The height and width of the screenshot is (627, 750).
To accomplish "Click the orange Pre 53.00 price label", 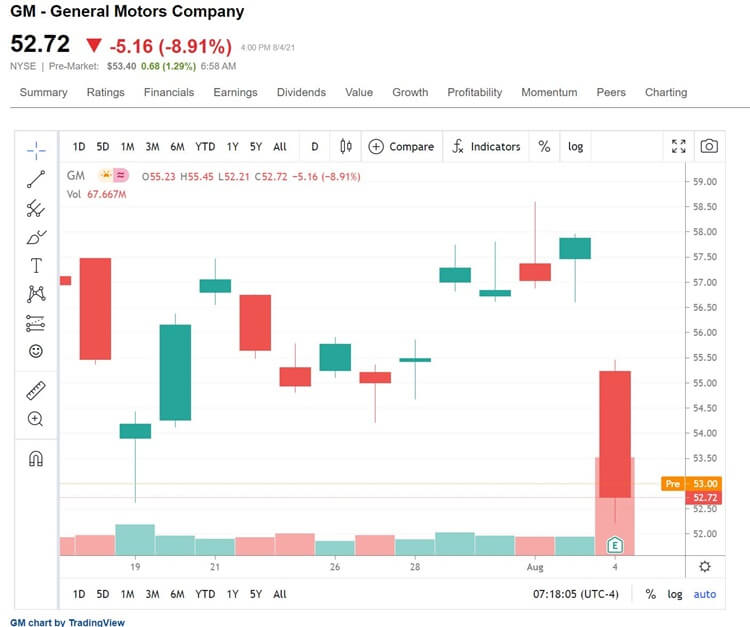I will click(x=691, y=484).
